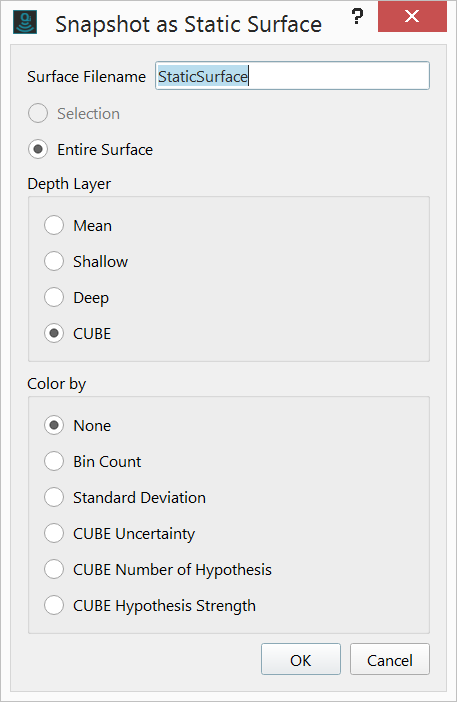Click the Cancel button

click(x=390, y=659)
